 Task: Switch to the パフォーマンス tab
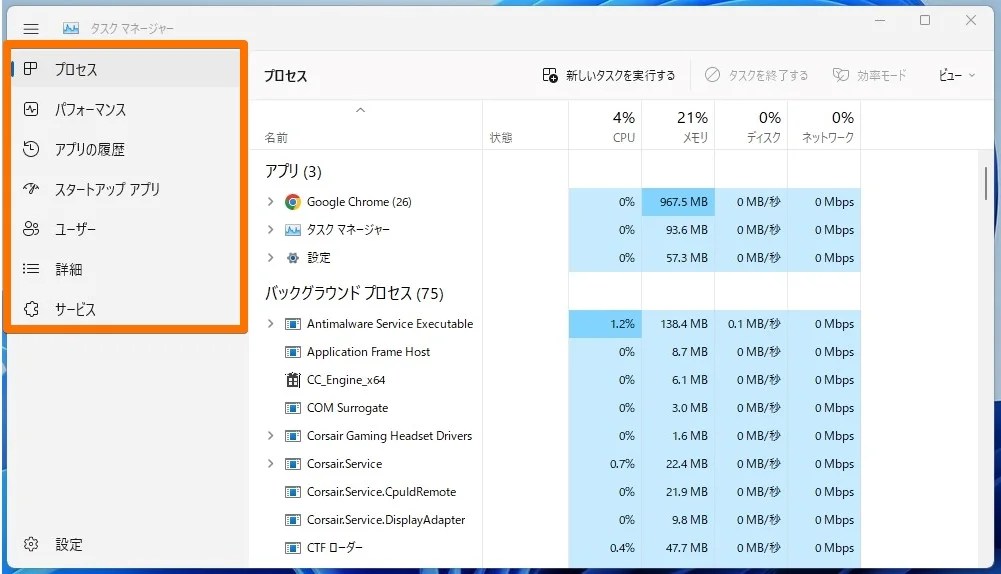[125, 109]
